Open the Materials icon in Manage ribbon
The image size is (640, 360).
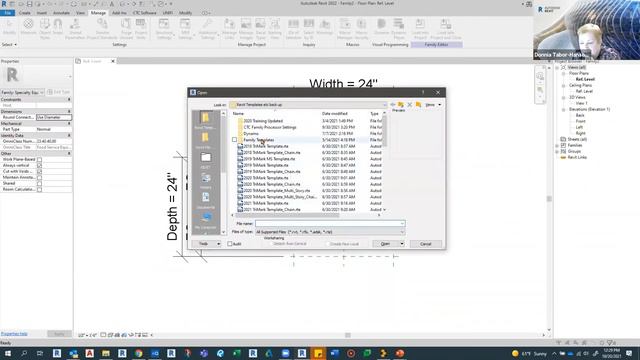pos(28,28)
